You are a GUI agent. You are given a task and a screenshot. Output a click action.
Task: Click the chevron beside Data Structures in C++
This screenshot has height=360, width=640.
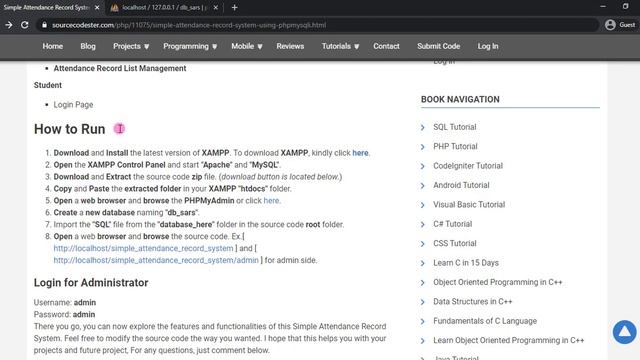click(x=423, y=302)
